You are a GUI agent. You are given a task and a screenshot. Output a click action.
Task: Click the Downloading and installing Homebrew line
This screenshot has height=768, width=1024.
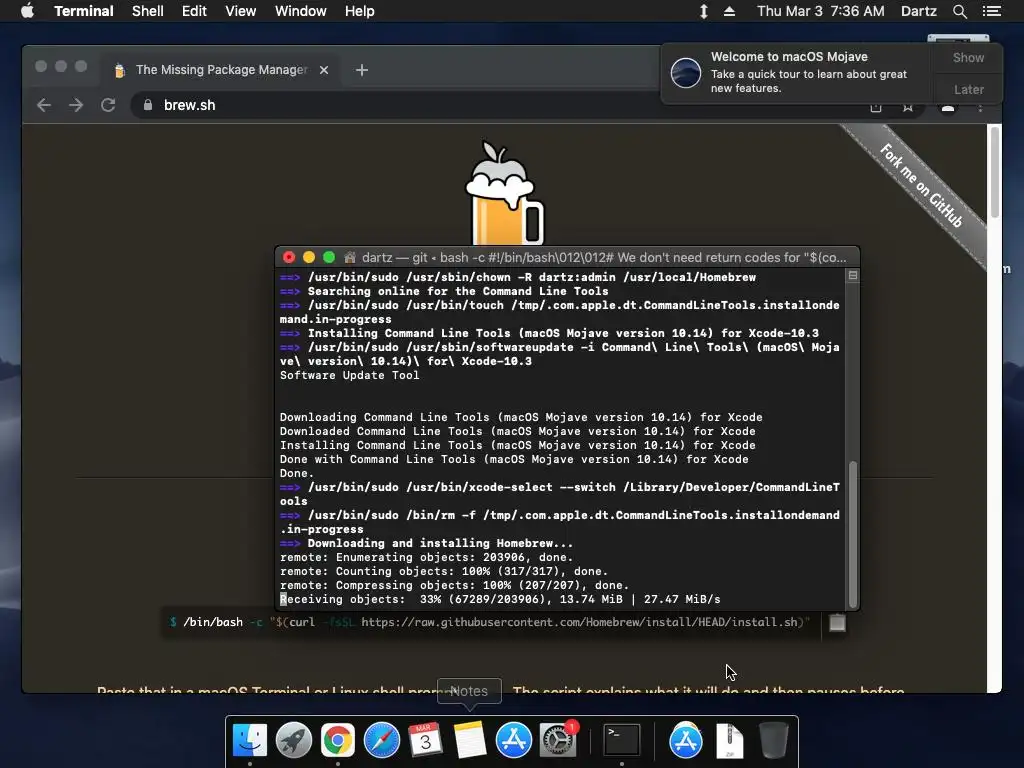coord(426,543)
